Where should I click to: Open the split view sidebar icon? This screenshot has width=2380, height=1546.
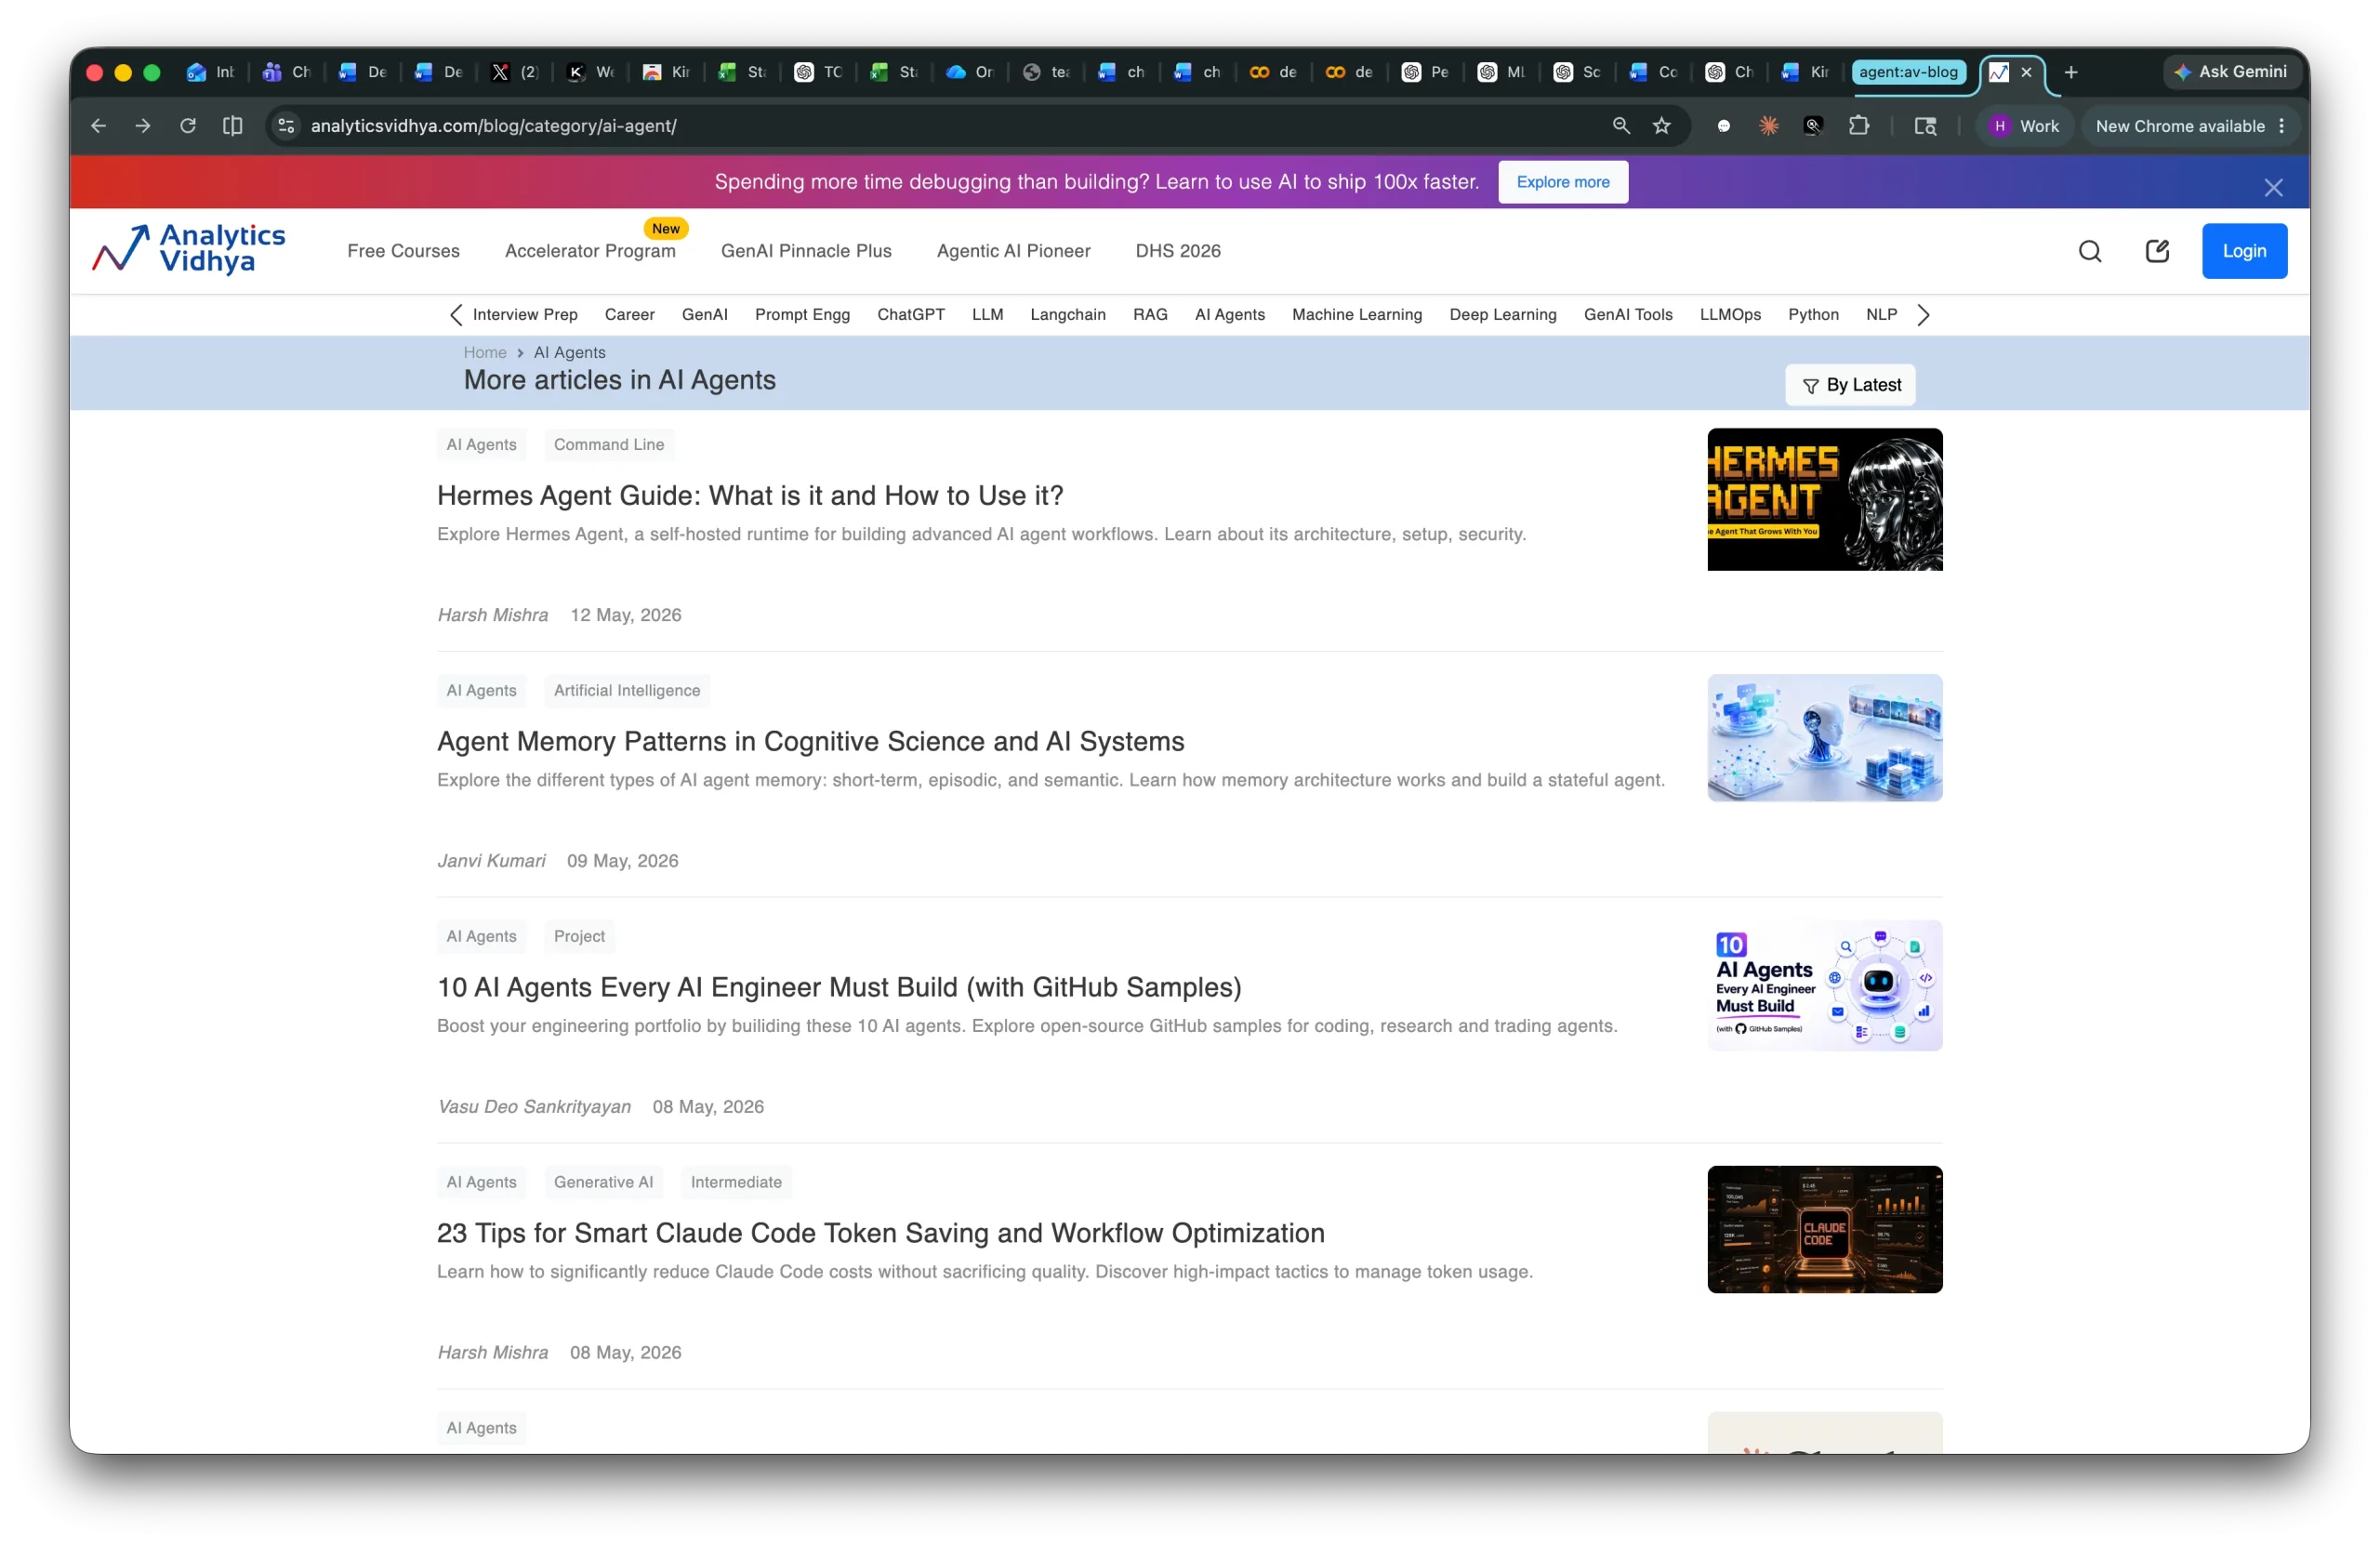[x=232, y=126]
